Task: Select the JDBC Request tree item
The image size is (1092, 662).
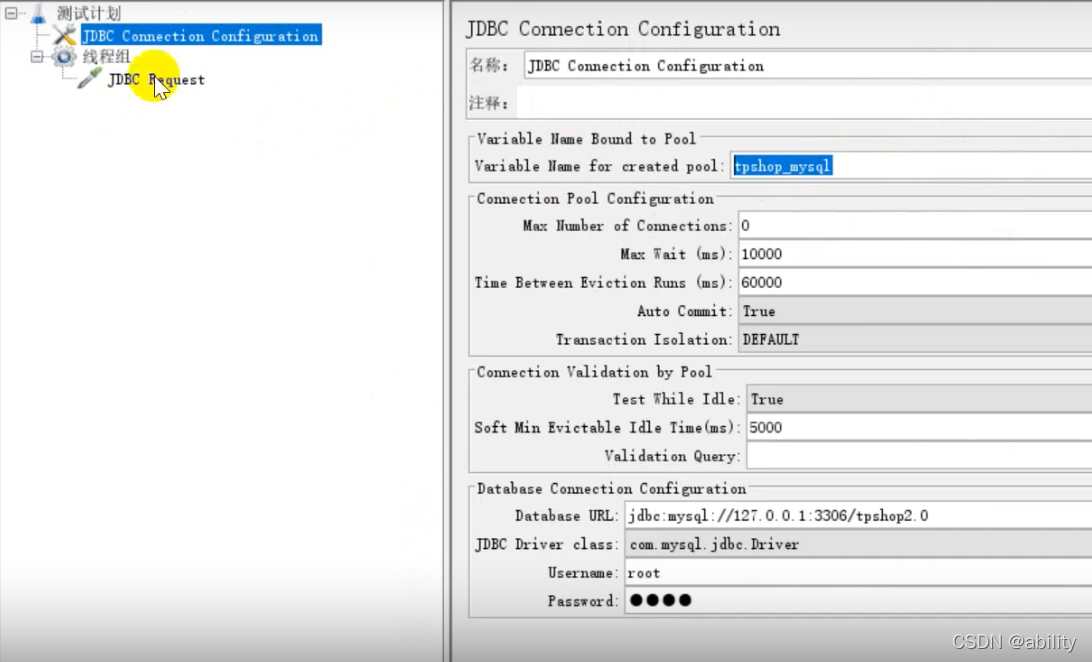Action: 157,79
